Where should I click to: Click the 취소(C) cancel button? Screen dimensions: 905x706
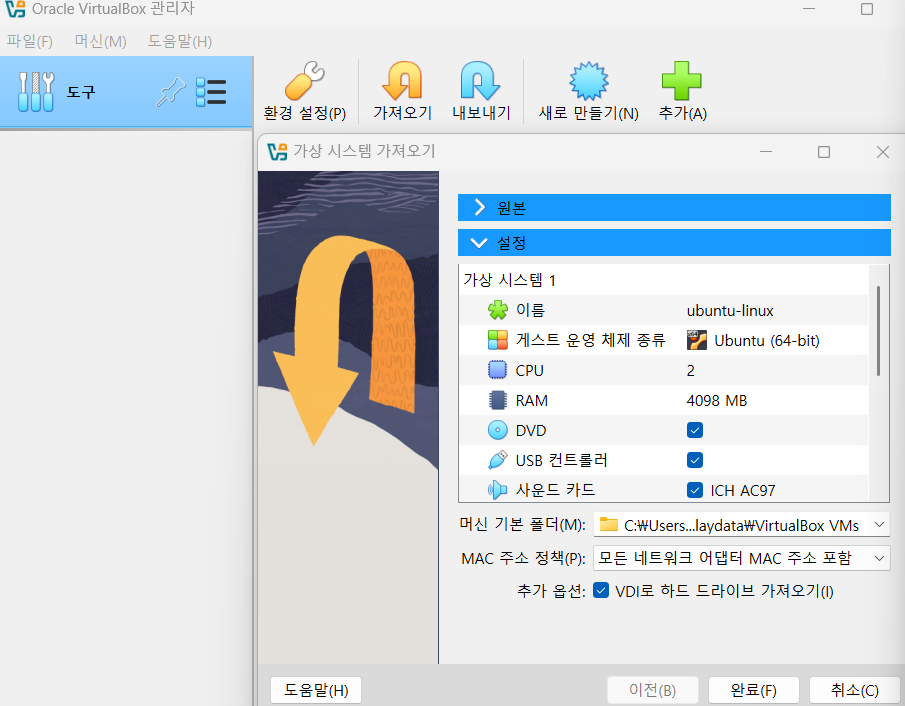(854, 690)
